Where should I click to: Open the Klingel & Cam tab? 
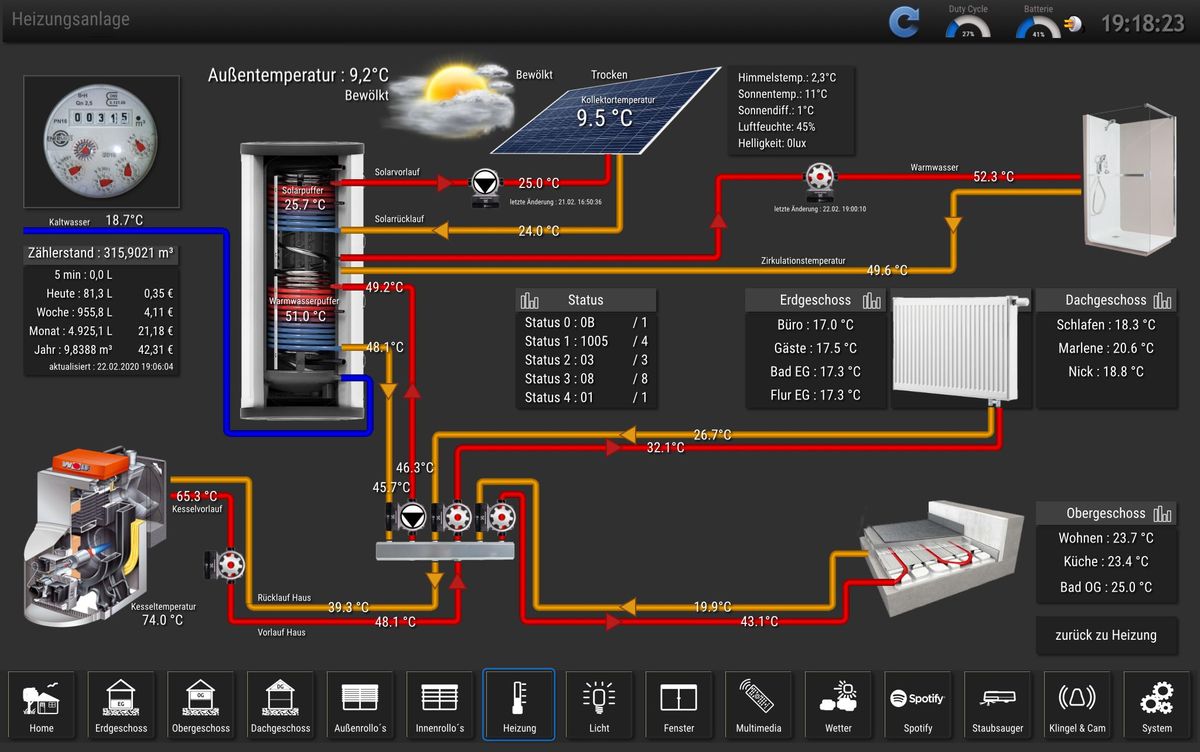click(1077, 706)
